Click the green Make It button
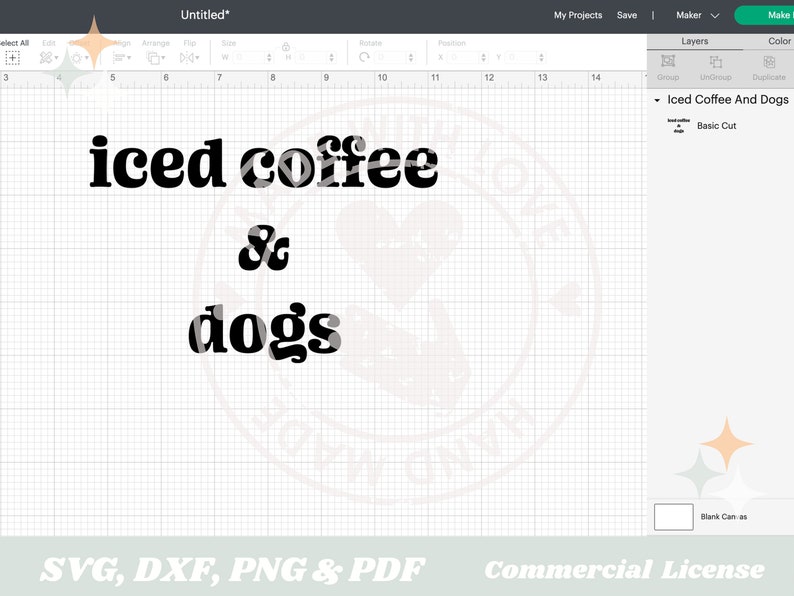Viewport: 794px width, 596px height. tap(765, 15)
